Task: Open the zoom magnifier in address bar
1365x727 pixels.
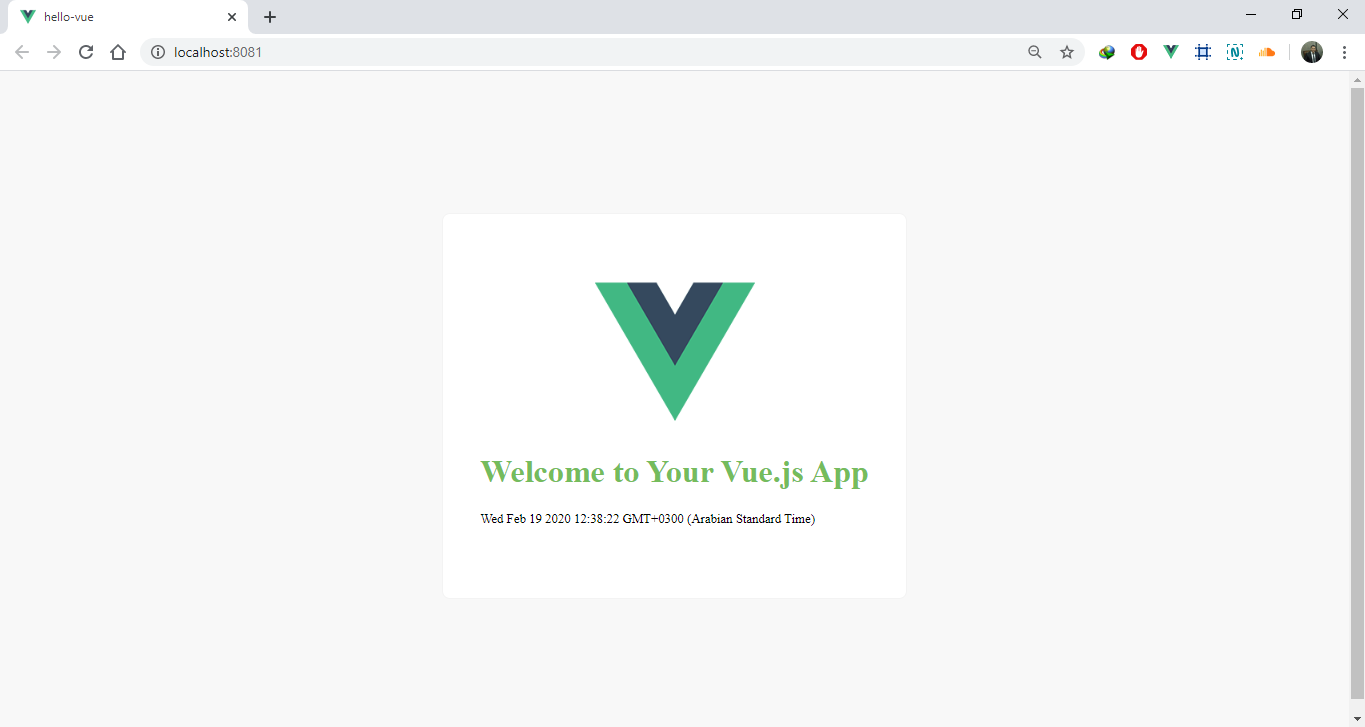Action: (x=1035, y=52)
